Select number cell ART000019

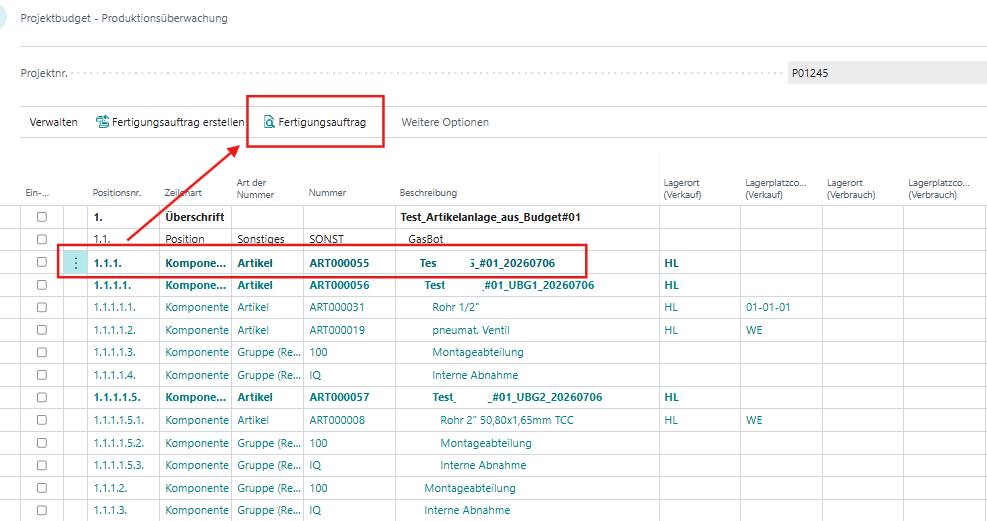pos(337,330)
